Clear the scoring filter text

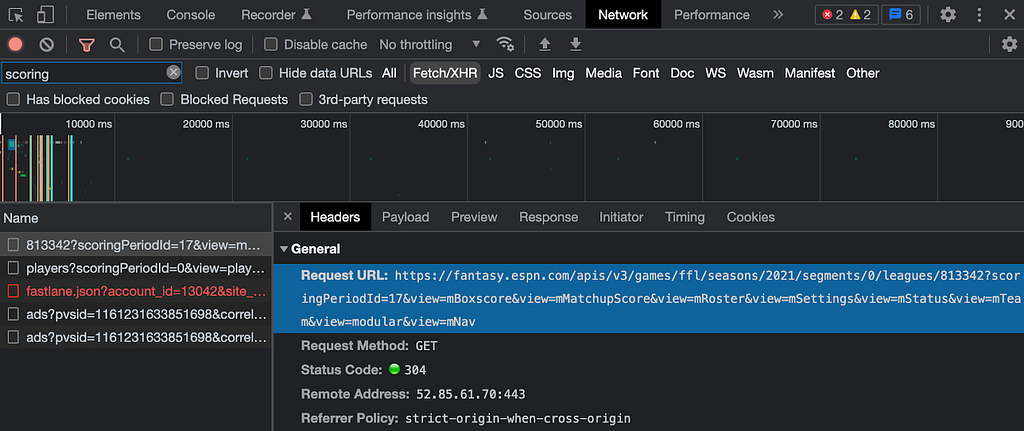pos(173,72)
